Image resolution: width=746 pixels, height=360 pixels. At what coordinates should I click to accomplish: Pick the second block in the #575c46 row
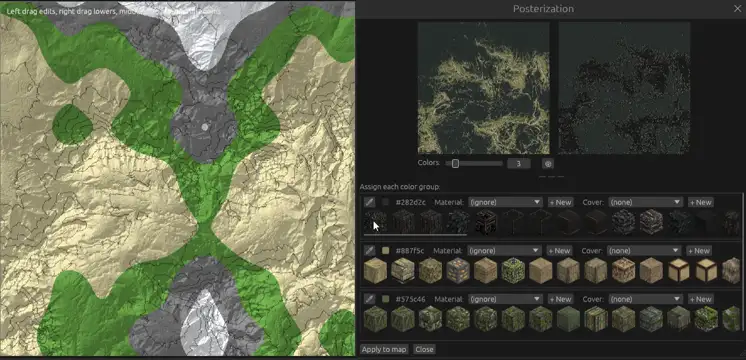[x=403, y=319]
